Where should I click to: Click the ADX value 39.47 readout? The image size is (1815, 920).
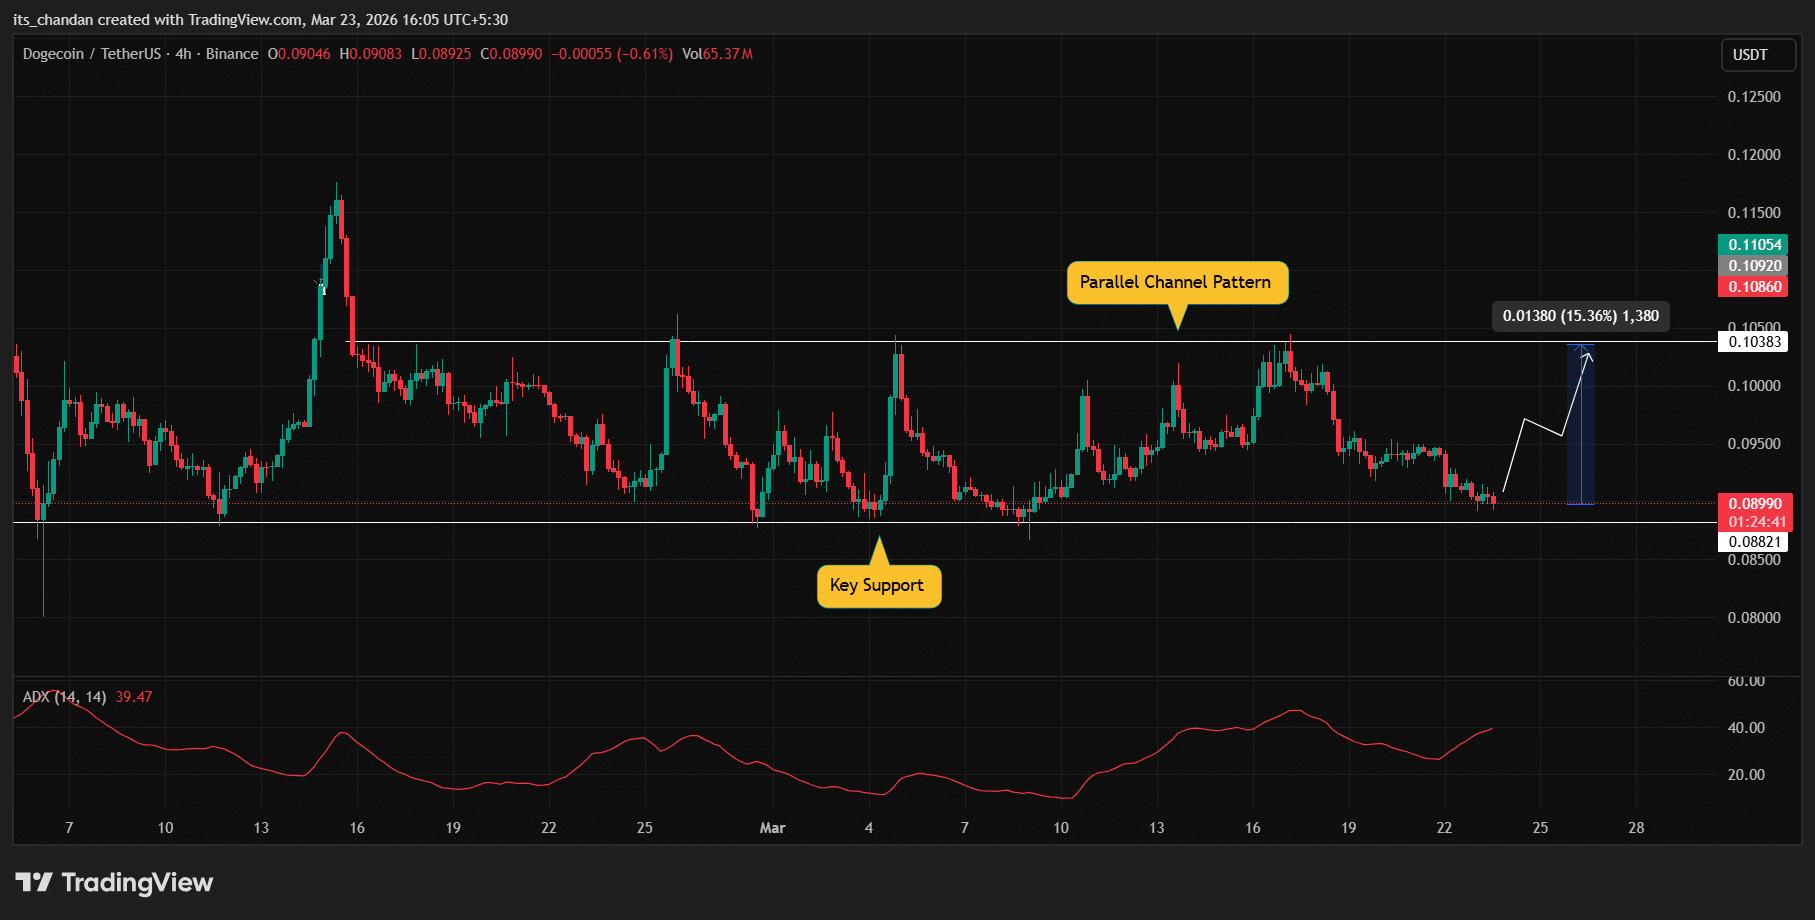coord(134,697)
